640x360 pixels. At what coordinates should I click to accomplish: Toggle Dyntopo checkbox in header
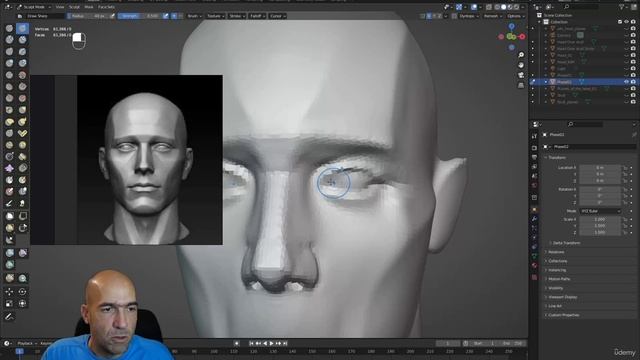pos(454,16)
